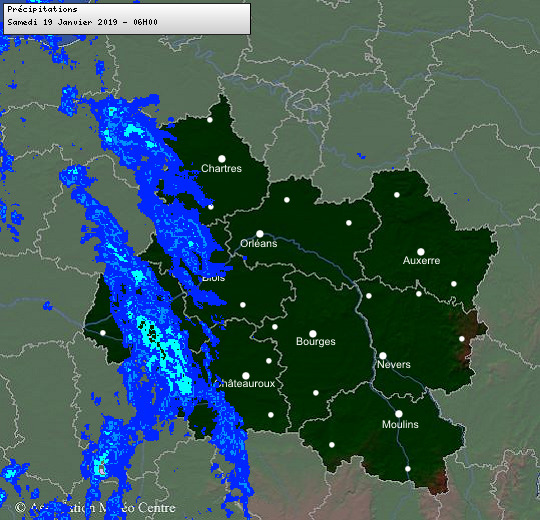This screenshot has width=540, height=520.
Task: Click the Samedi 19 Janvier 2019 date text
Action: coord(63,22)
